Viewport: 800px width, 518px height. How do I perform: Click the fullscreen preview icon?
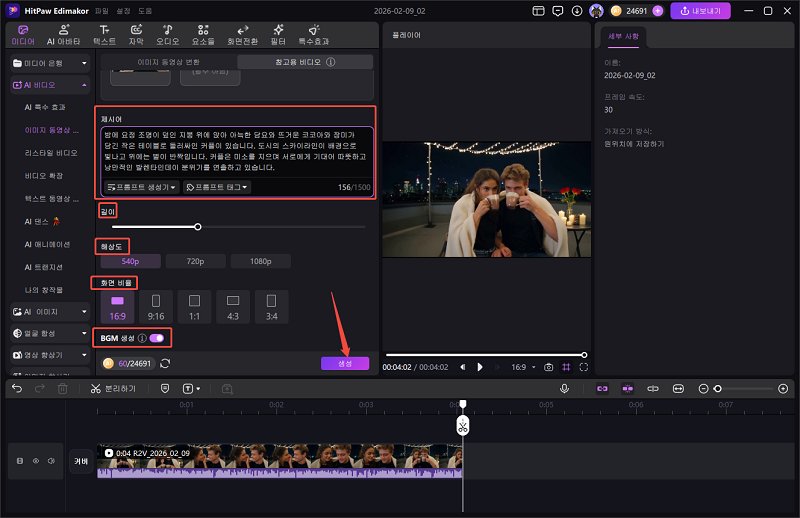[x=584, y=367]
